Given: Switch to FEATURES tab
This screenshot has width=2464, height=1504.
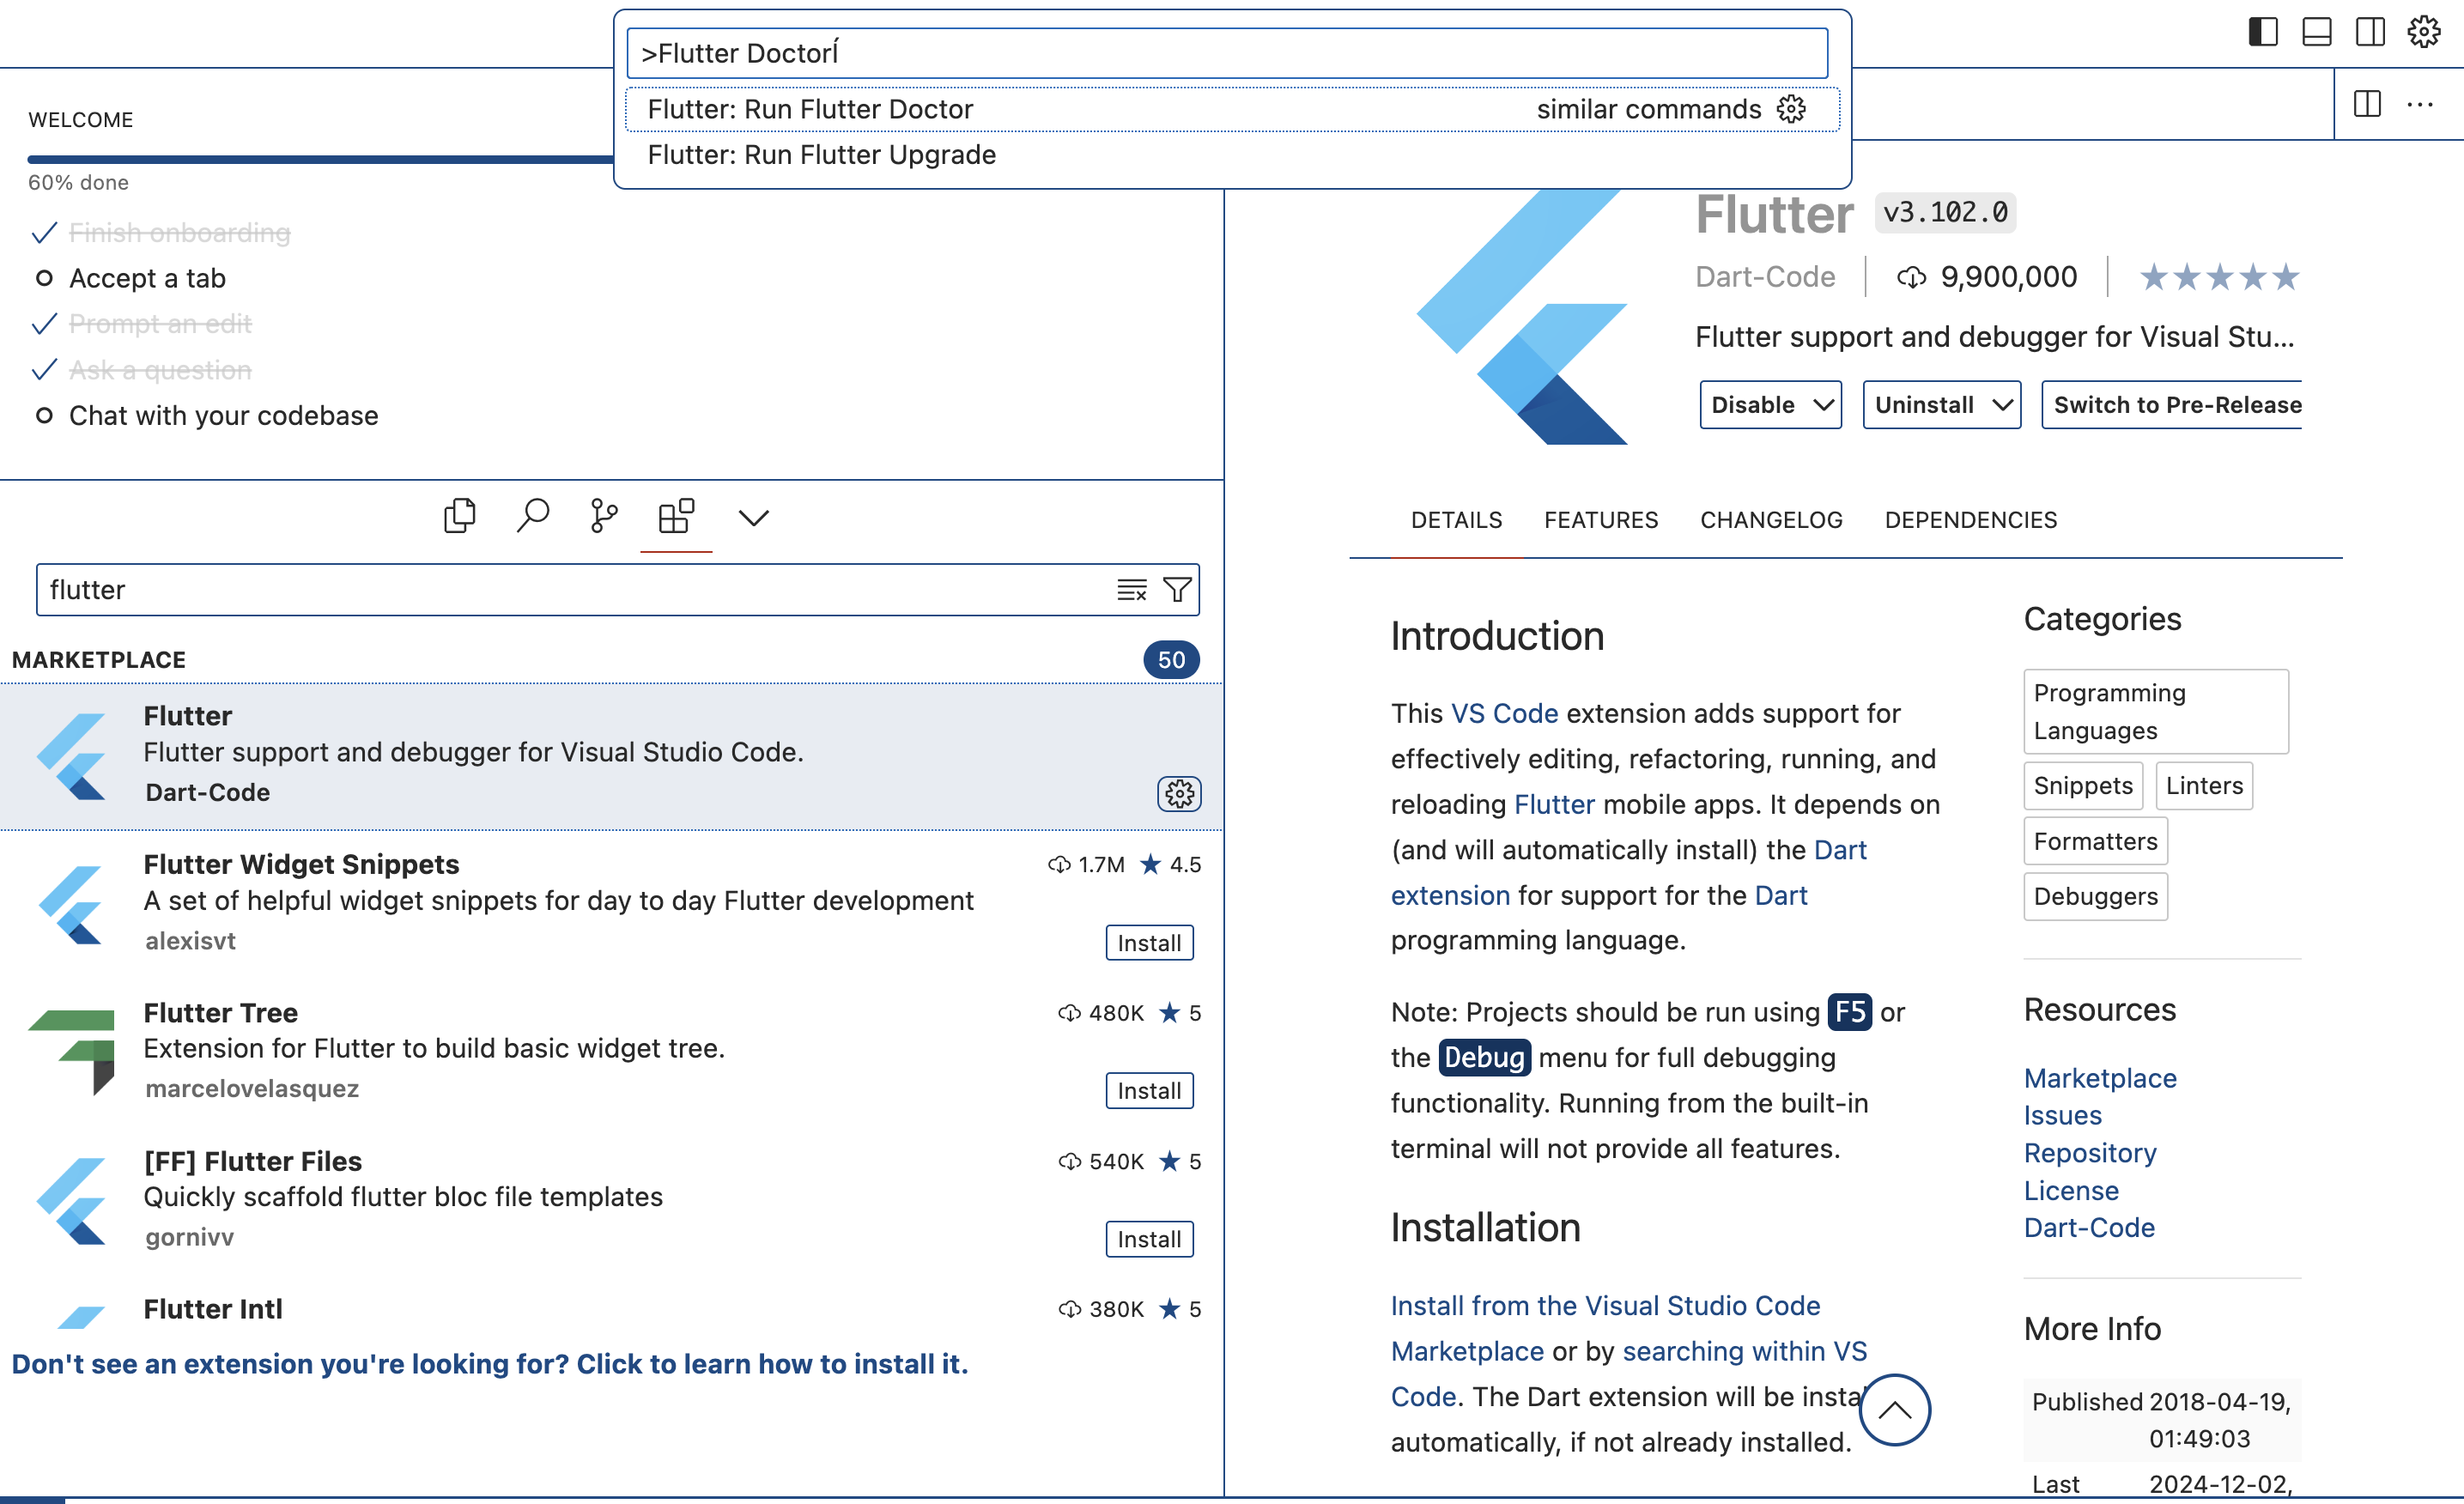Looking at the screenshot, I should [1601, 520].
